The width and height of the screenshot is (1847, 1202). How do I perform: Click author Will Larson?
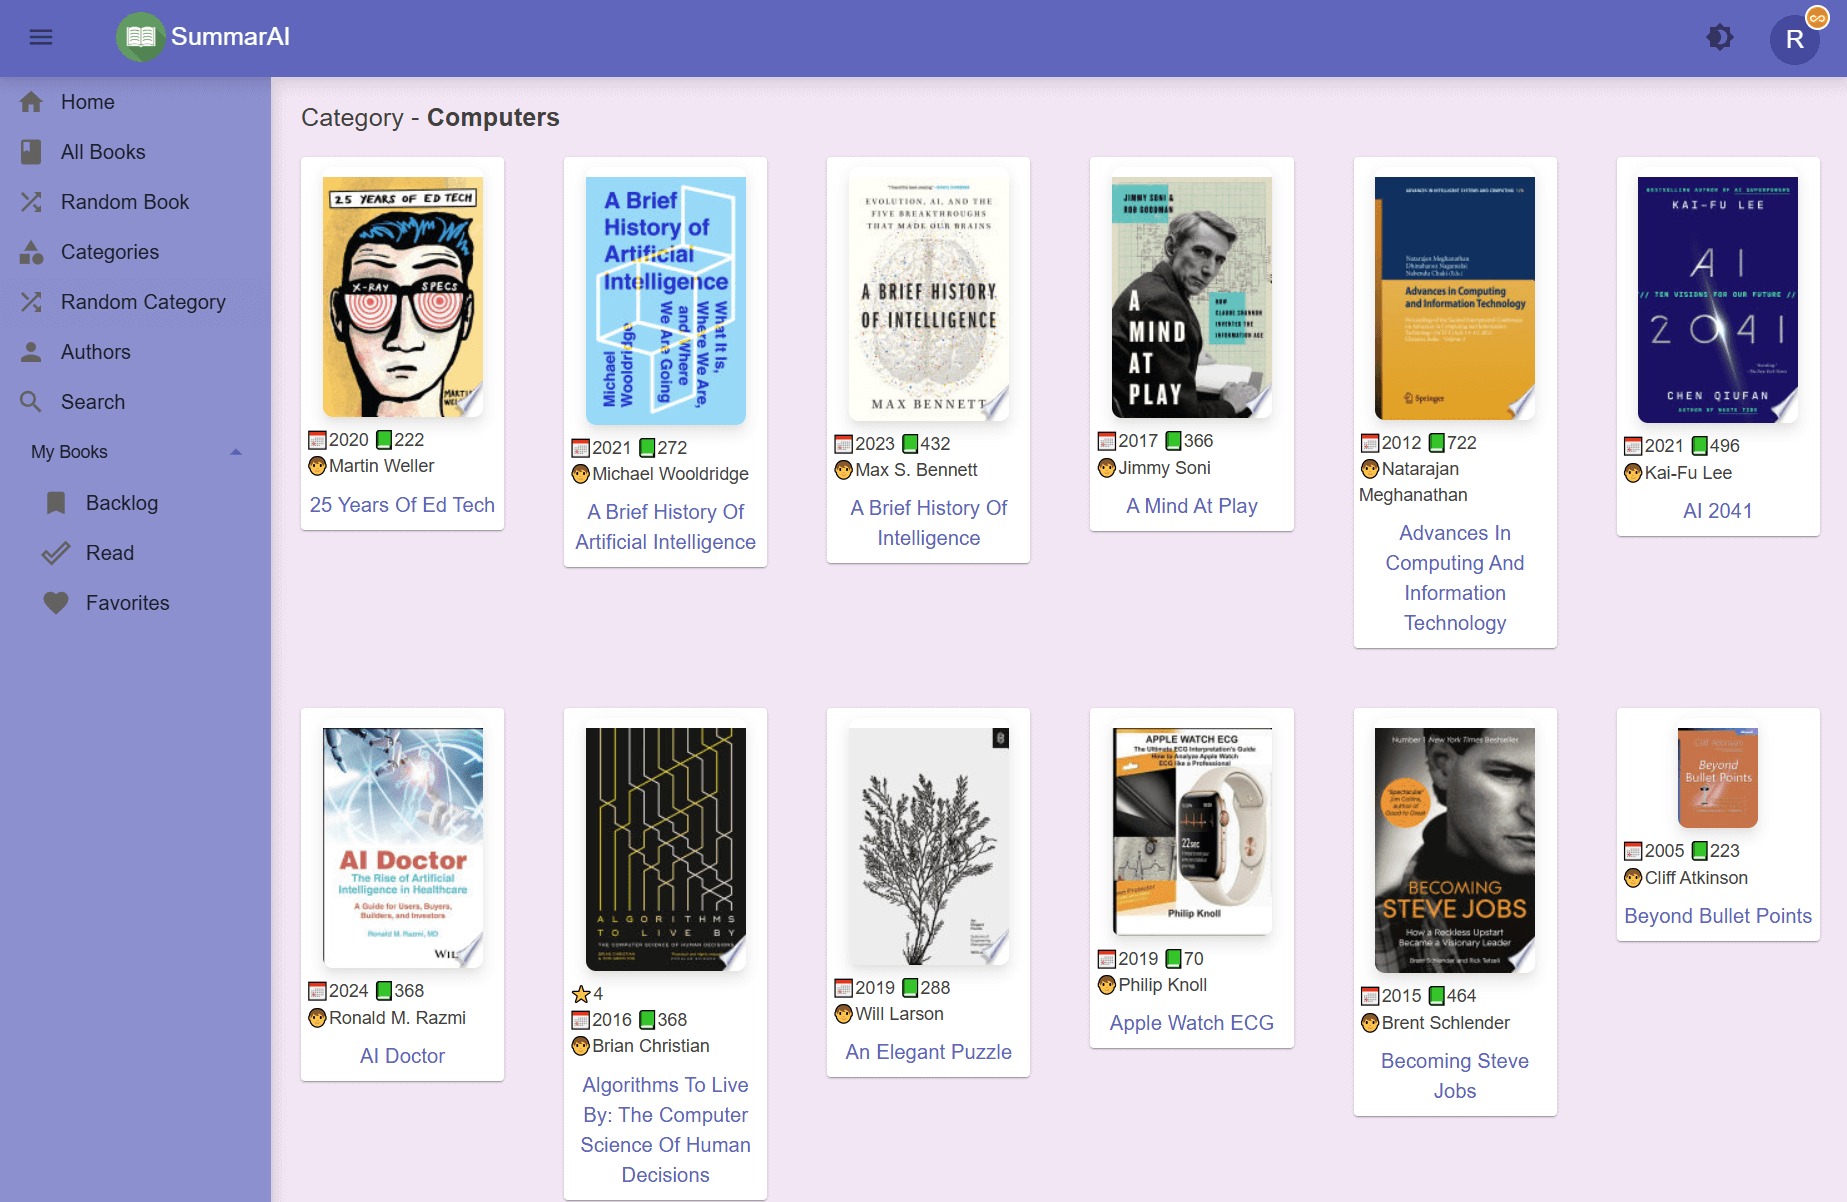click(899, 1014)
